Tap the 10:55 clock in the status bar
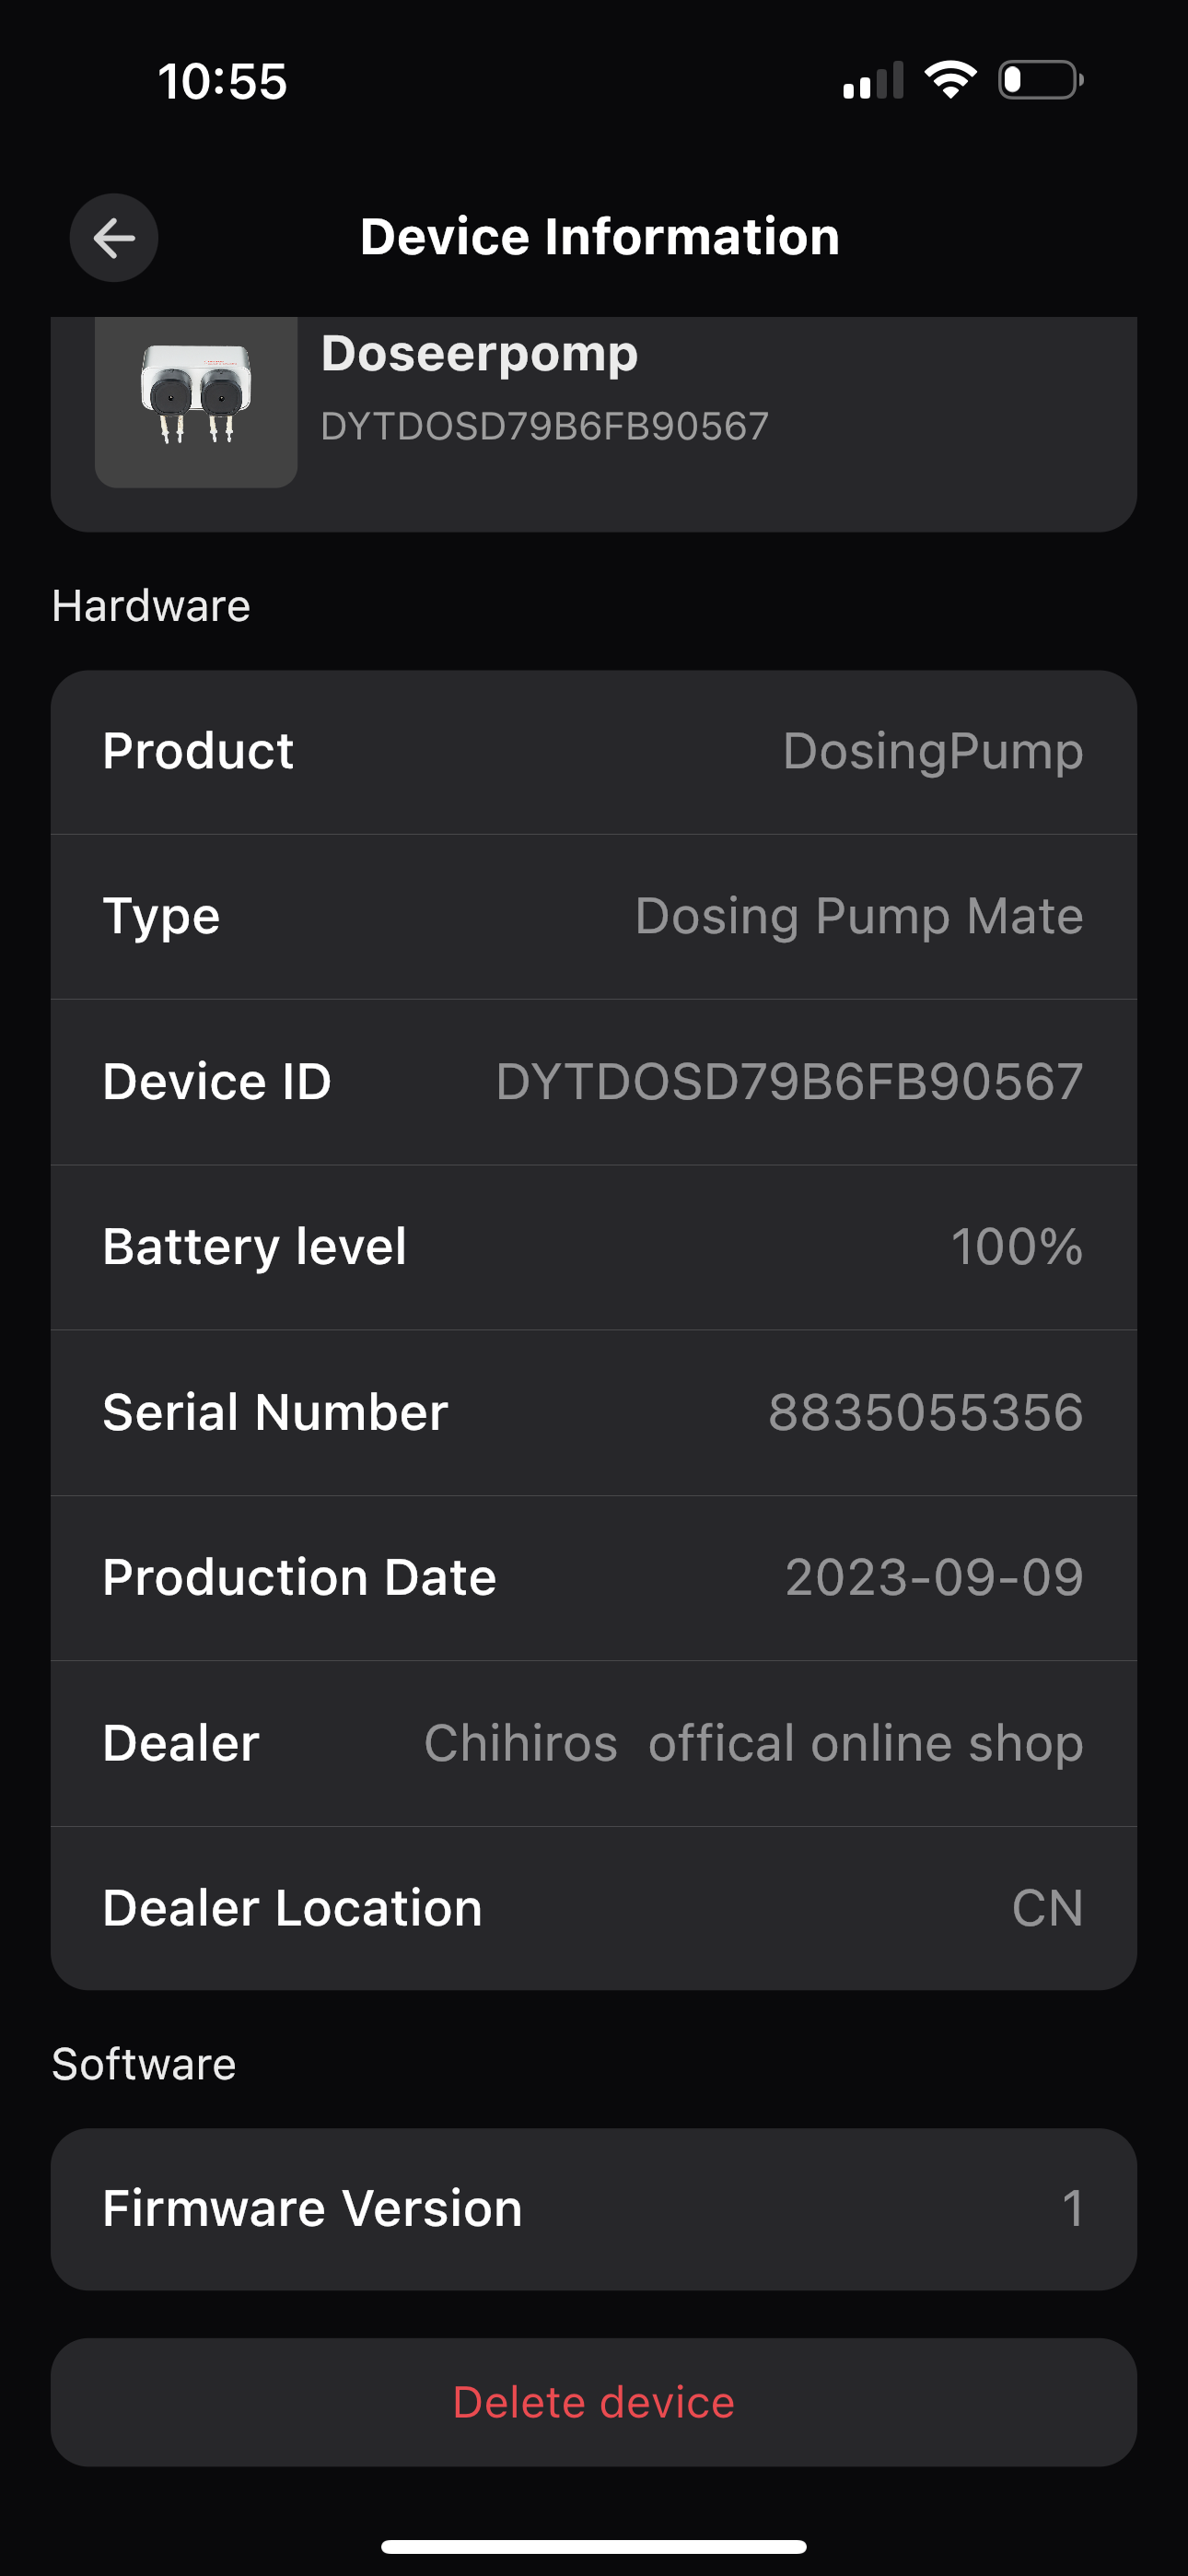The height and width of the screenshot is (2576, 1188). pos(222,81)
